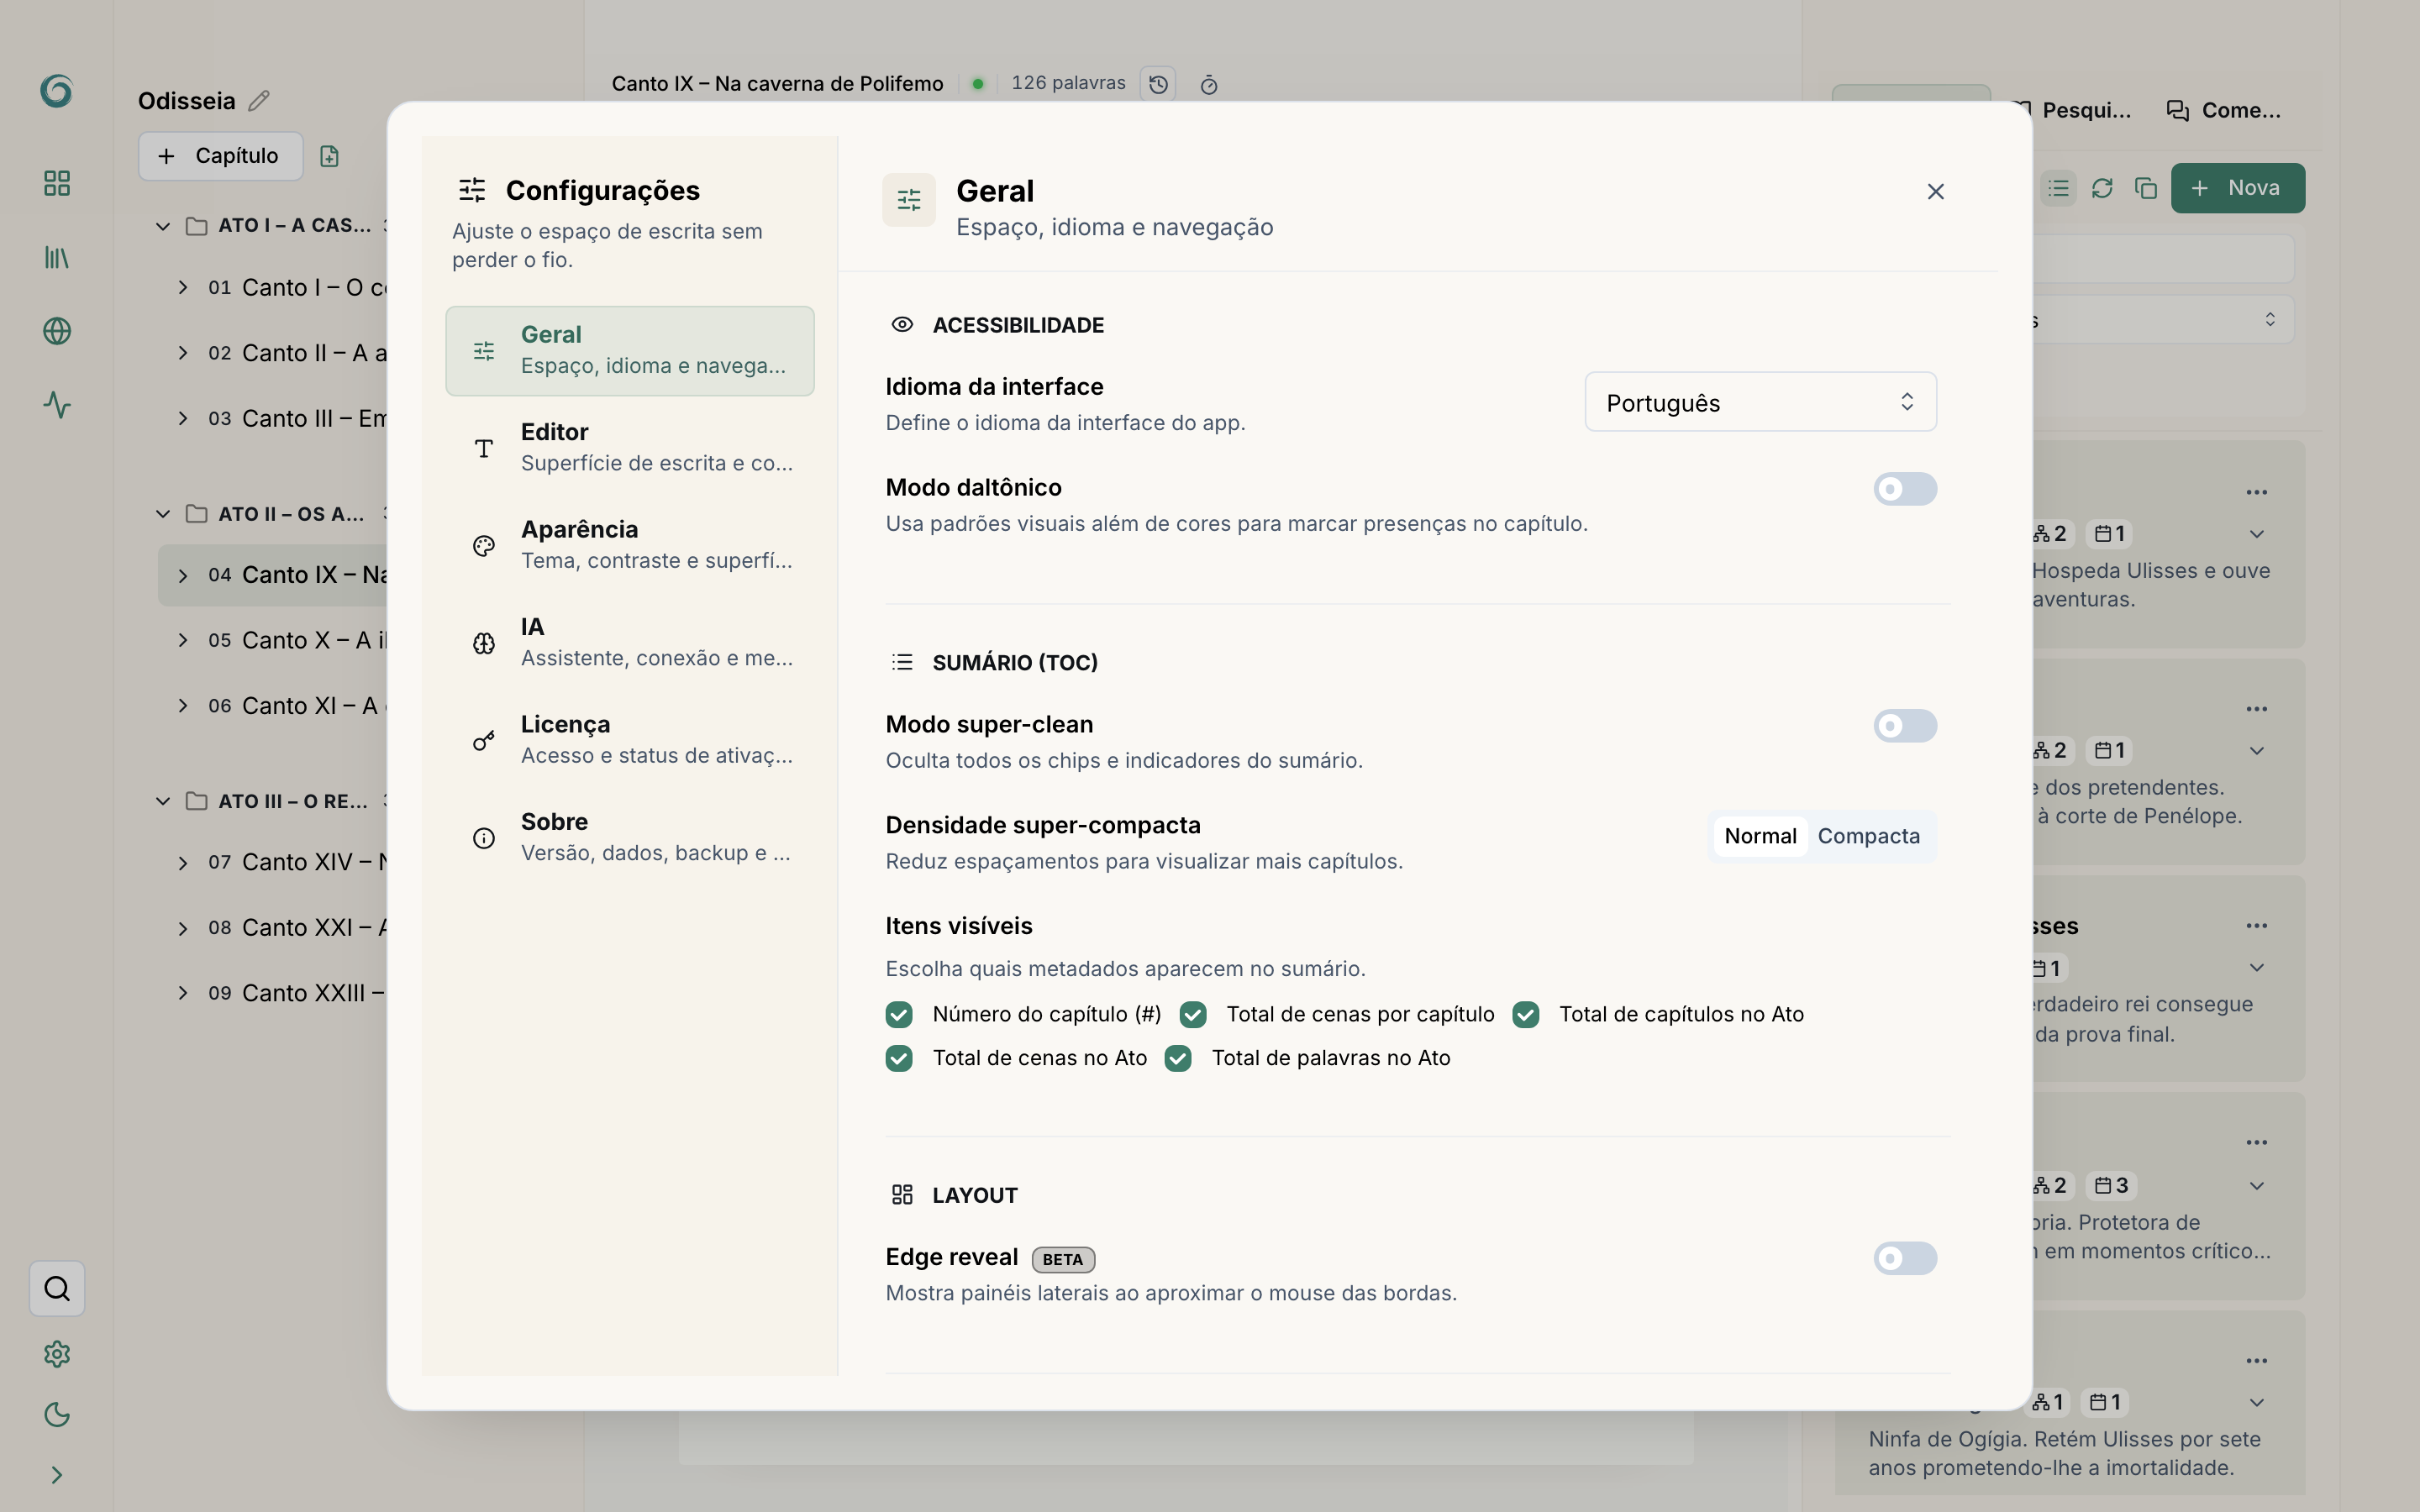The width and height of the screenshot is (2420, 1512).
Task: Expand the sidebar with bottom chevron arrow
Action: 57,1475
